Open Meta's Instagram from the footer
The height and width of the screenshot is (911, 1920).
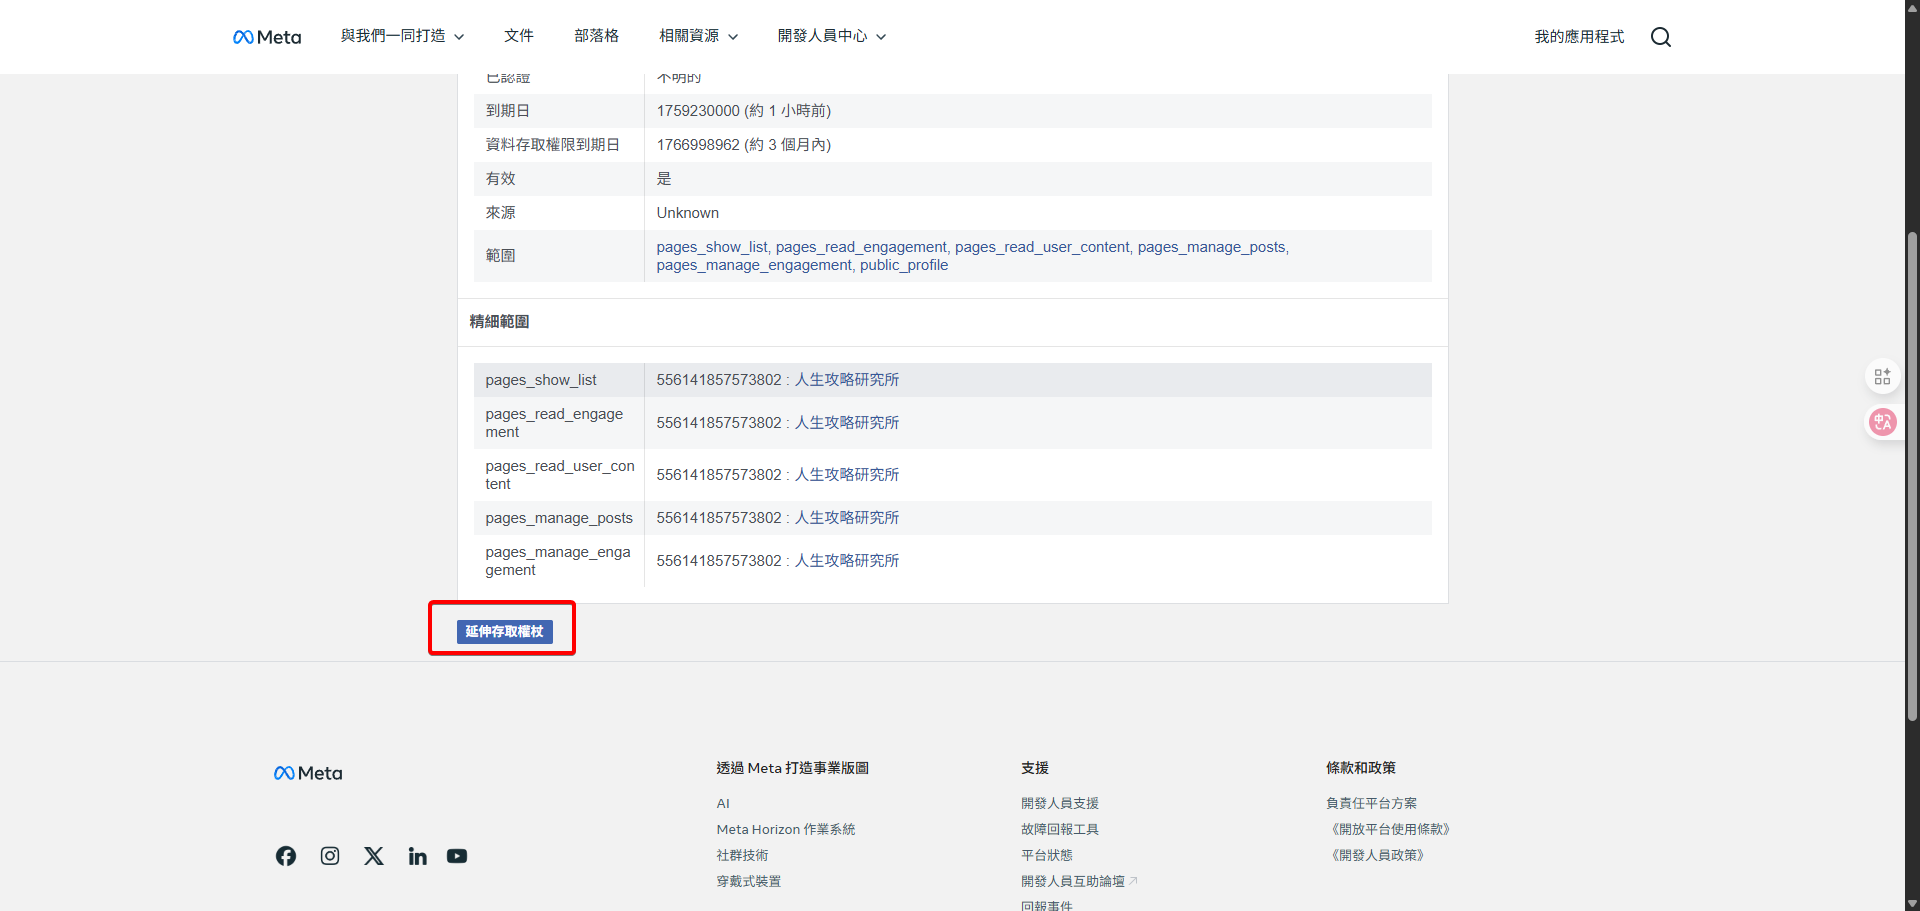(329, 856)
